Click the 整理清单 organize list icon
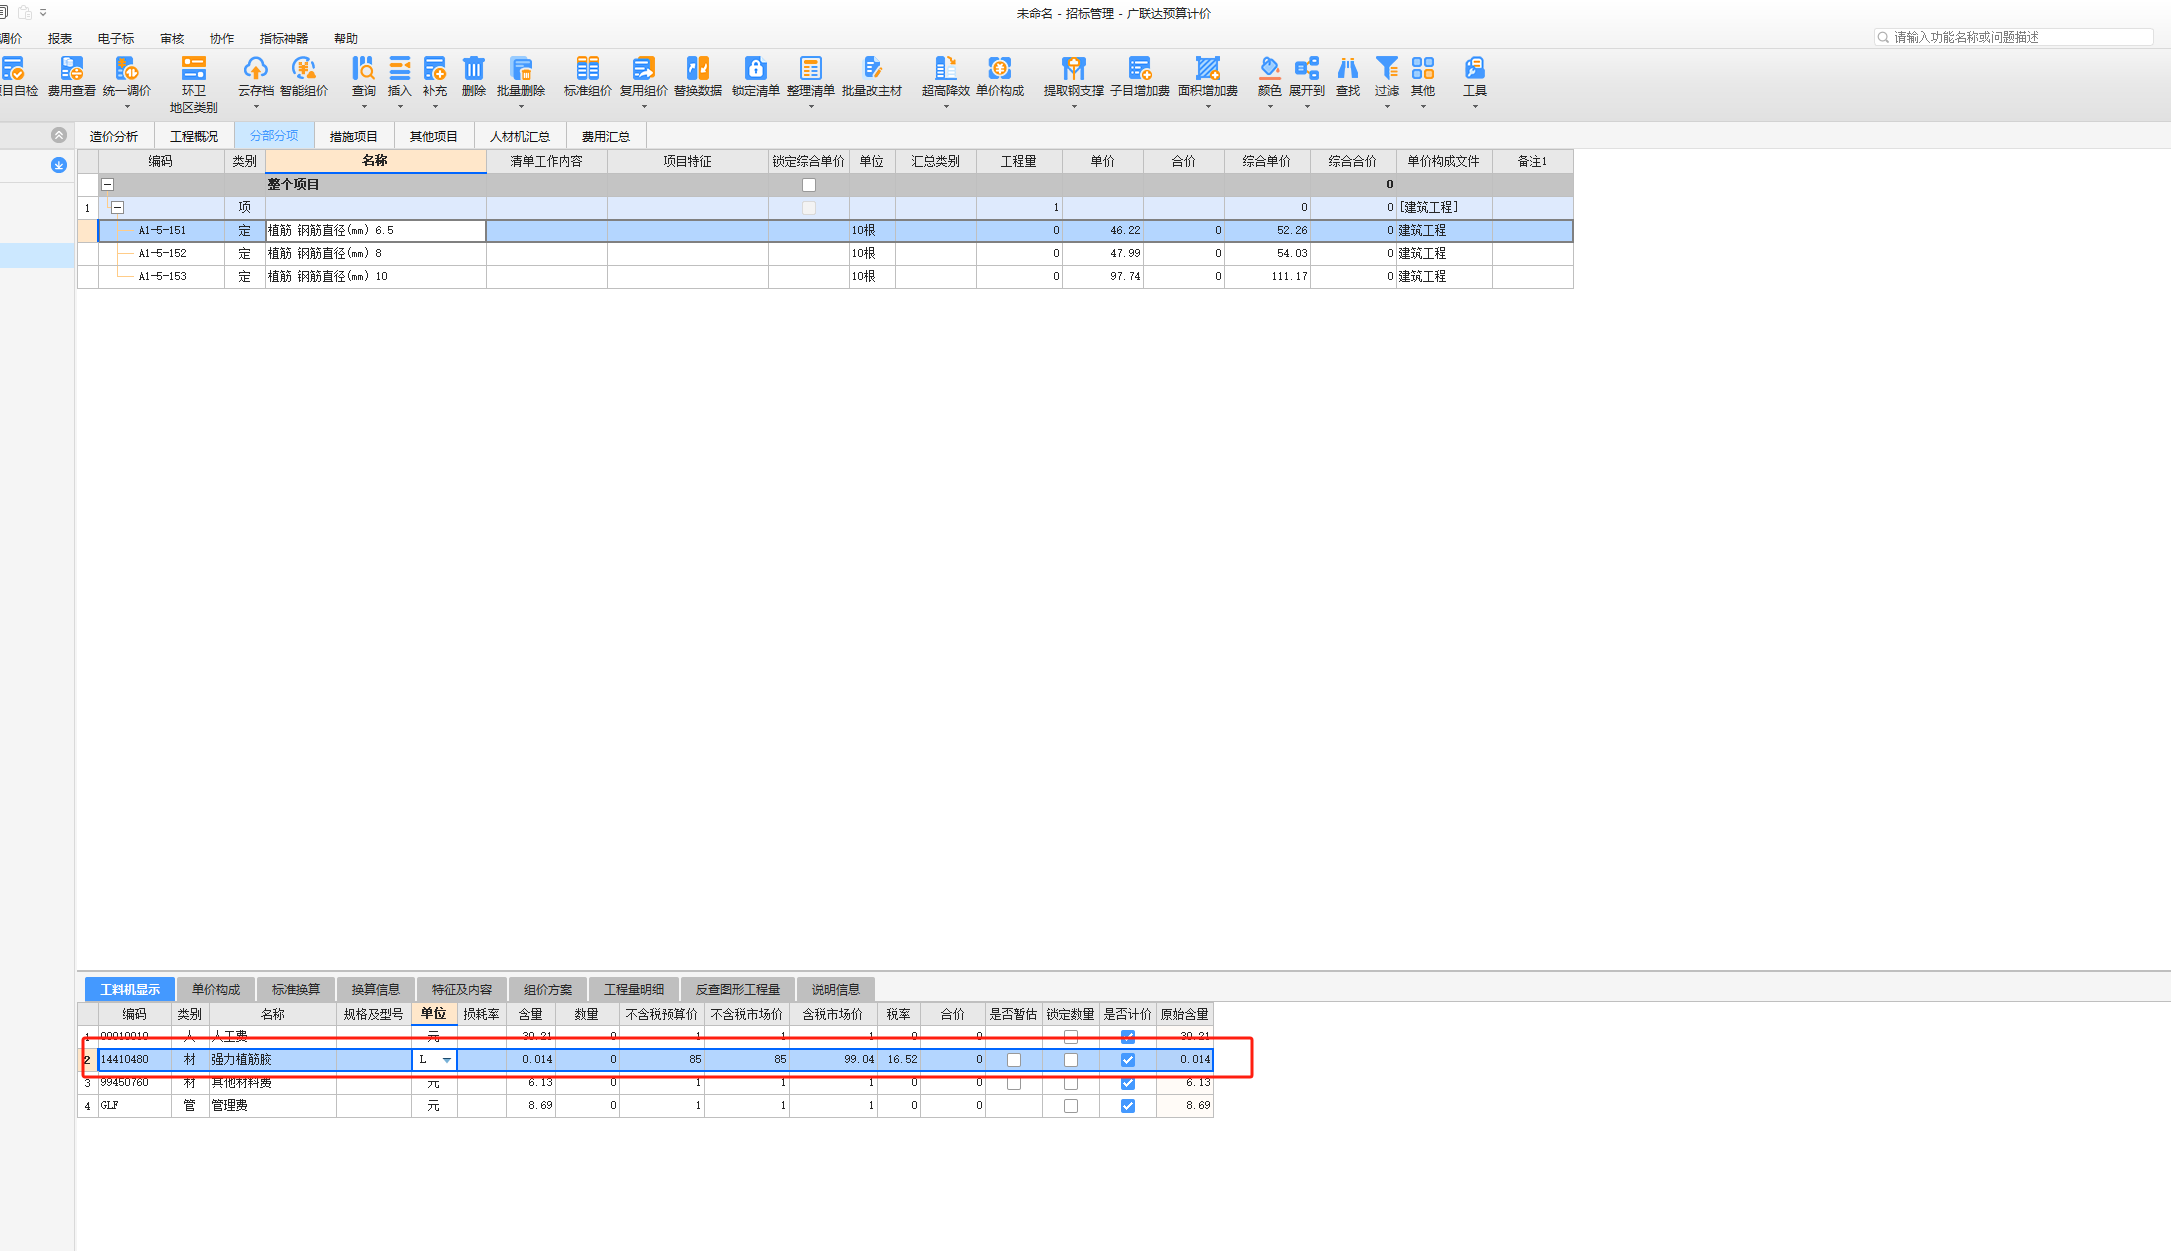The image size is (2171, 1251). tap(811, 68)
